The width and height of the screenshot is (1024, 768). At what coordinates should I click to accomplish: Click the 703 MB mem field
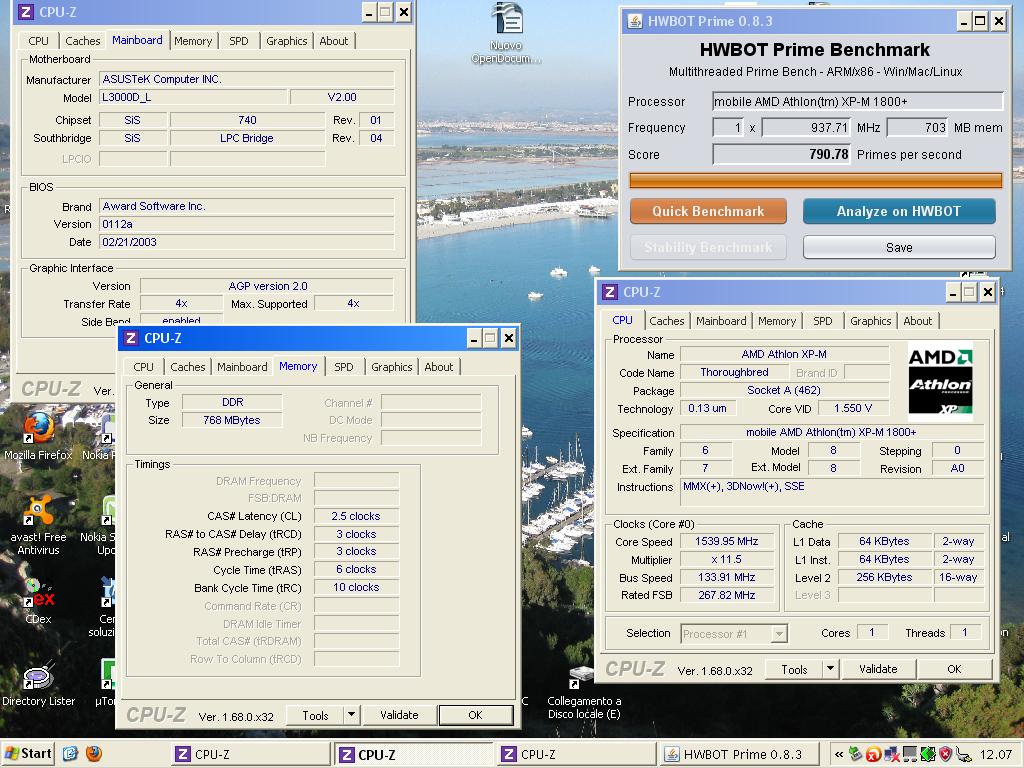[917, 127]
